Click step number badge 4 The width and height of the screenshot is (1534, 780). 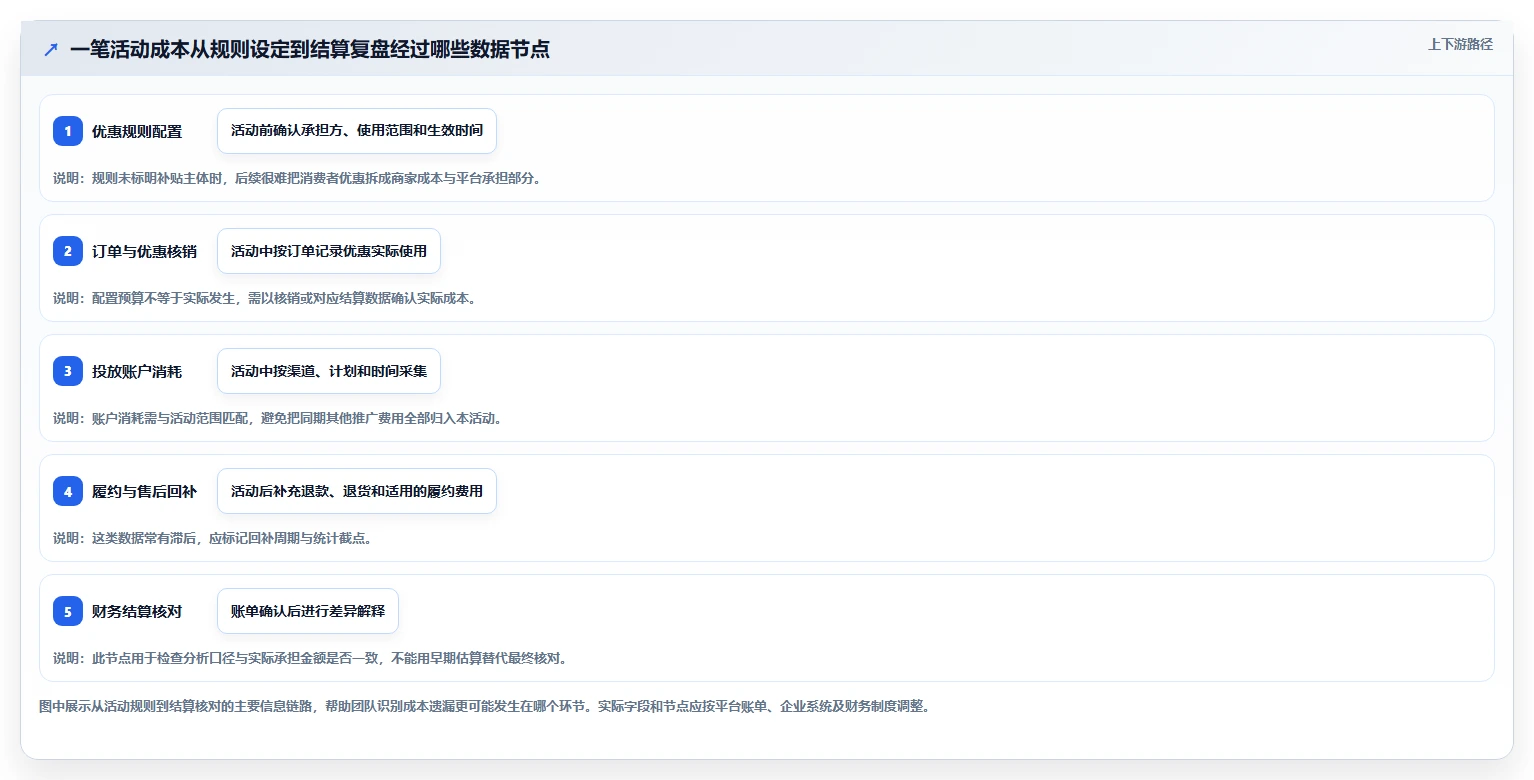pyautogui.click(x=68, y=491)
